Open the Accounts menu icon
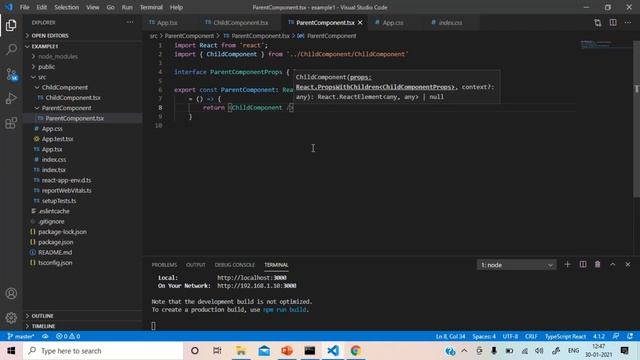Screen dimensions: 640x360 11,293
